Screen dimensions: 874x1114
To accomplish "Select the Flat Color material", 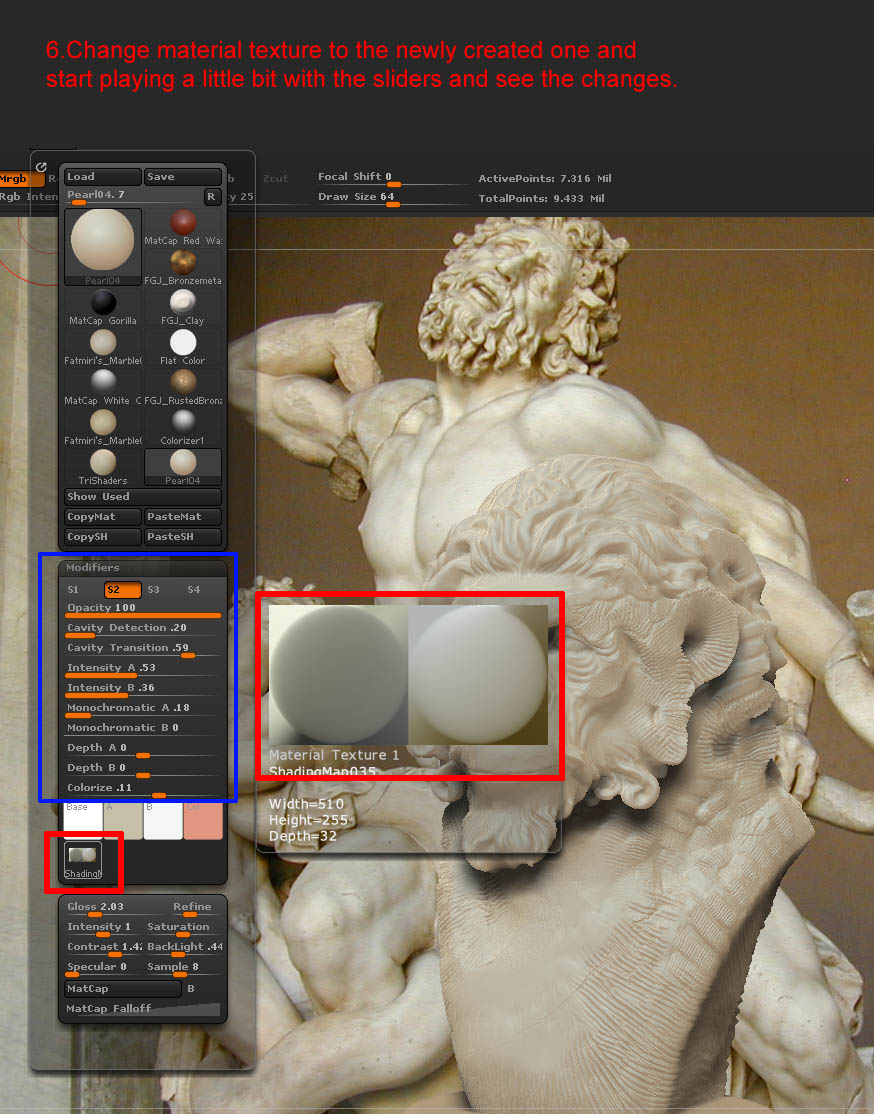I will pyautogui.click(x=183, y=347).
